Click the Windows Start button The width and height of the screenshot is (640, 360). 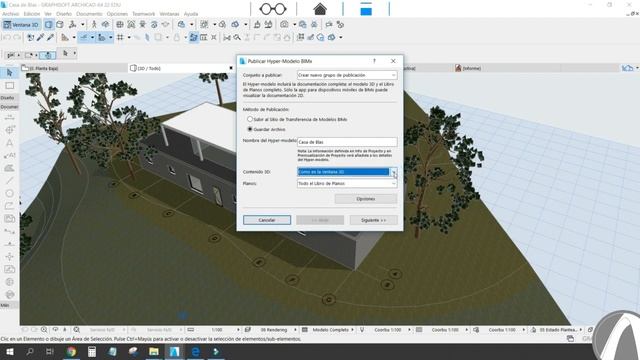tap(9, 351)
